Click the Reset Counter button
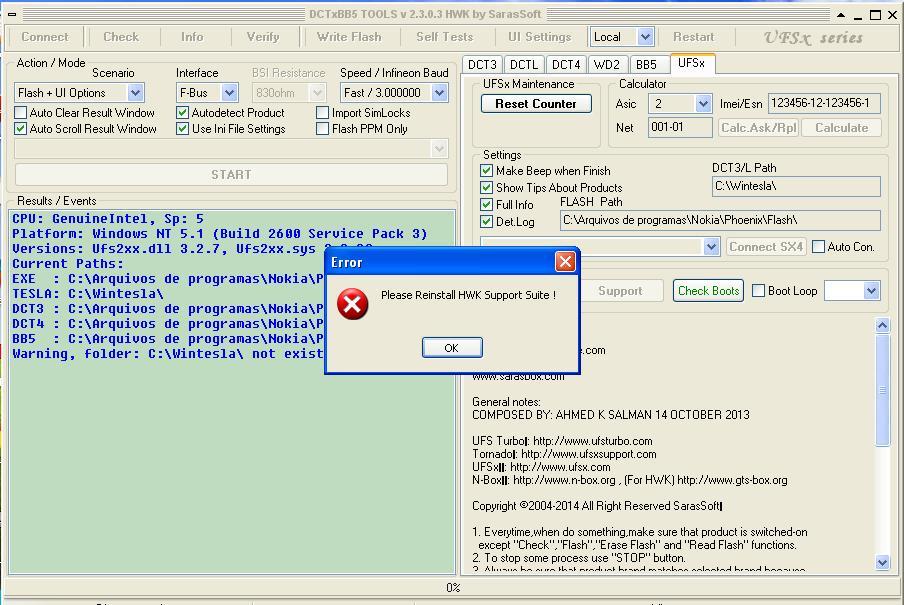904x605 pixels. [x=536, y=104]
